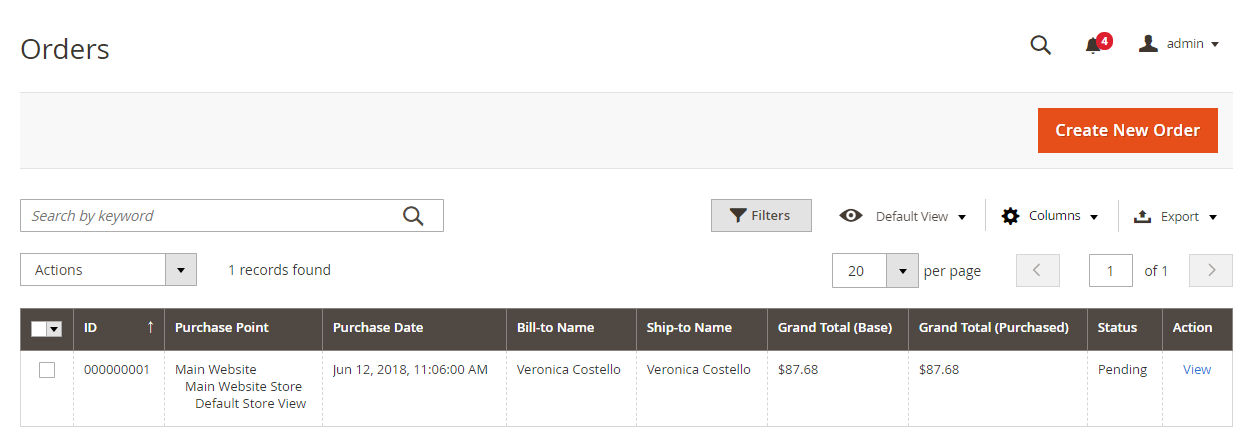1250x445 pixels.
Task: Open the Export options dropdown
Action: click(1175, 216)
